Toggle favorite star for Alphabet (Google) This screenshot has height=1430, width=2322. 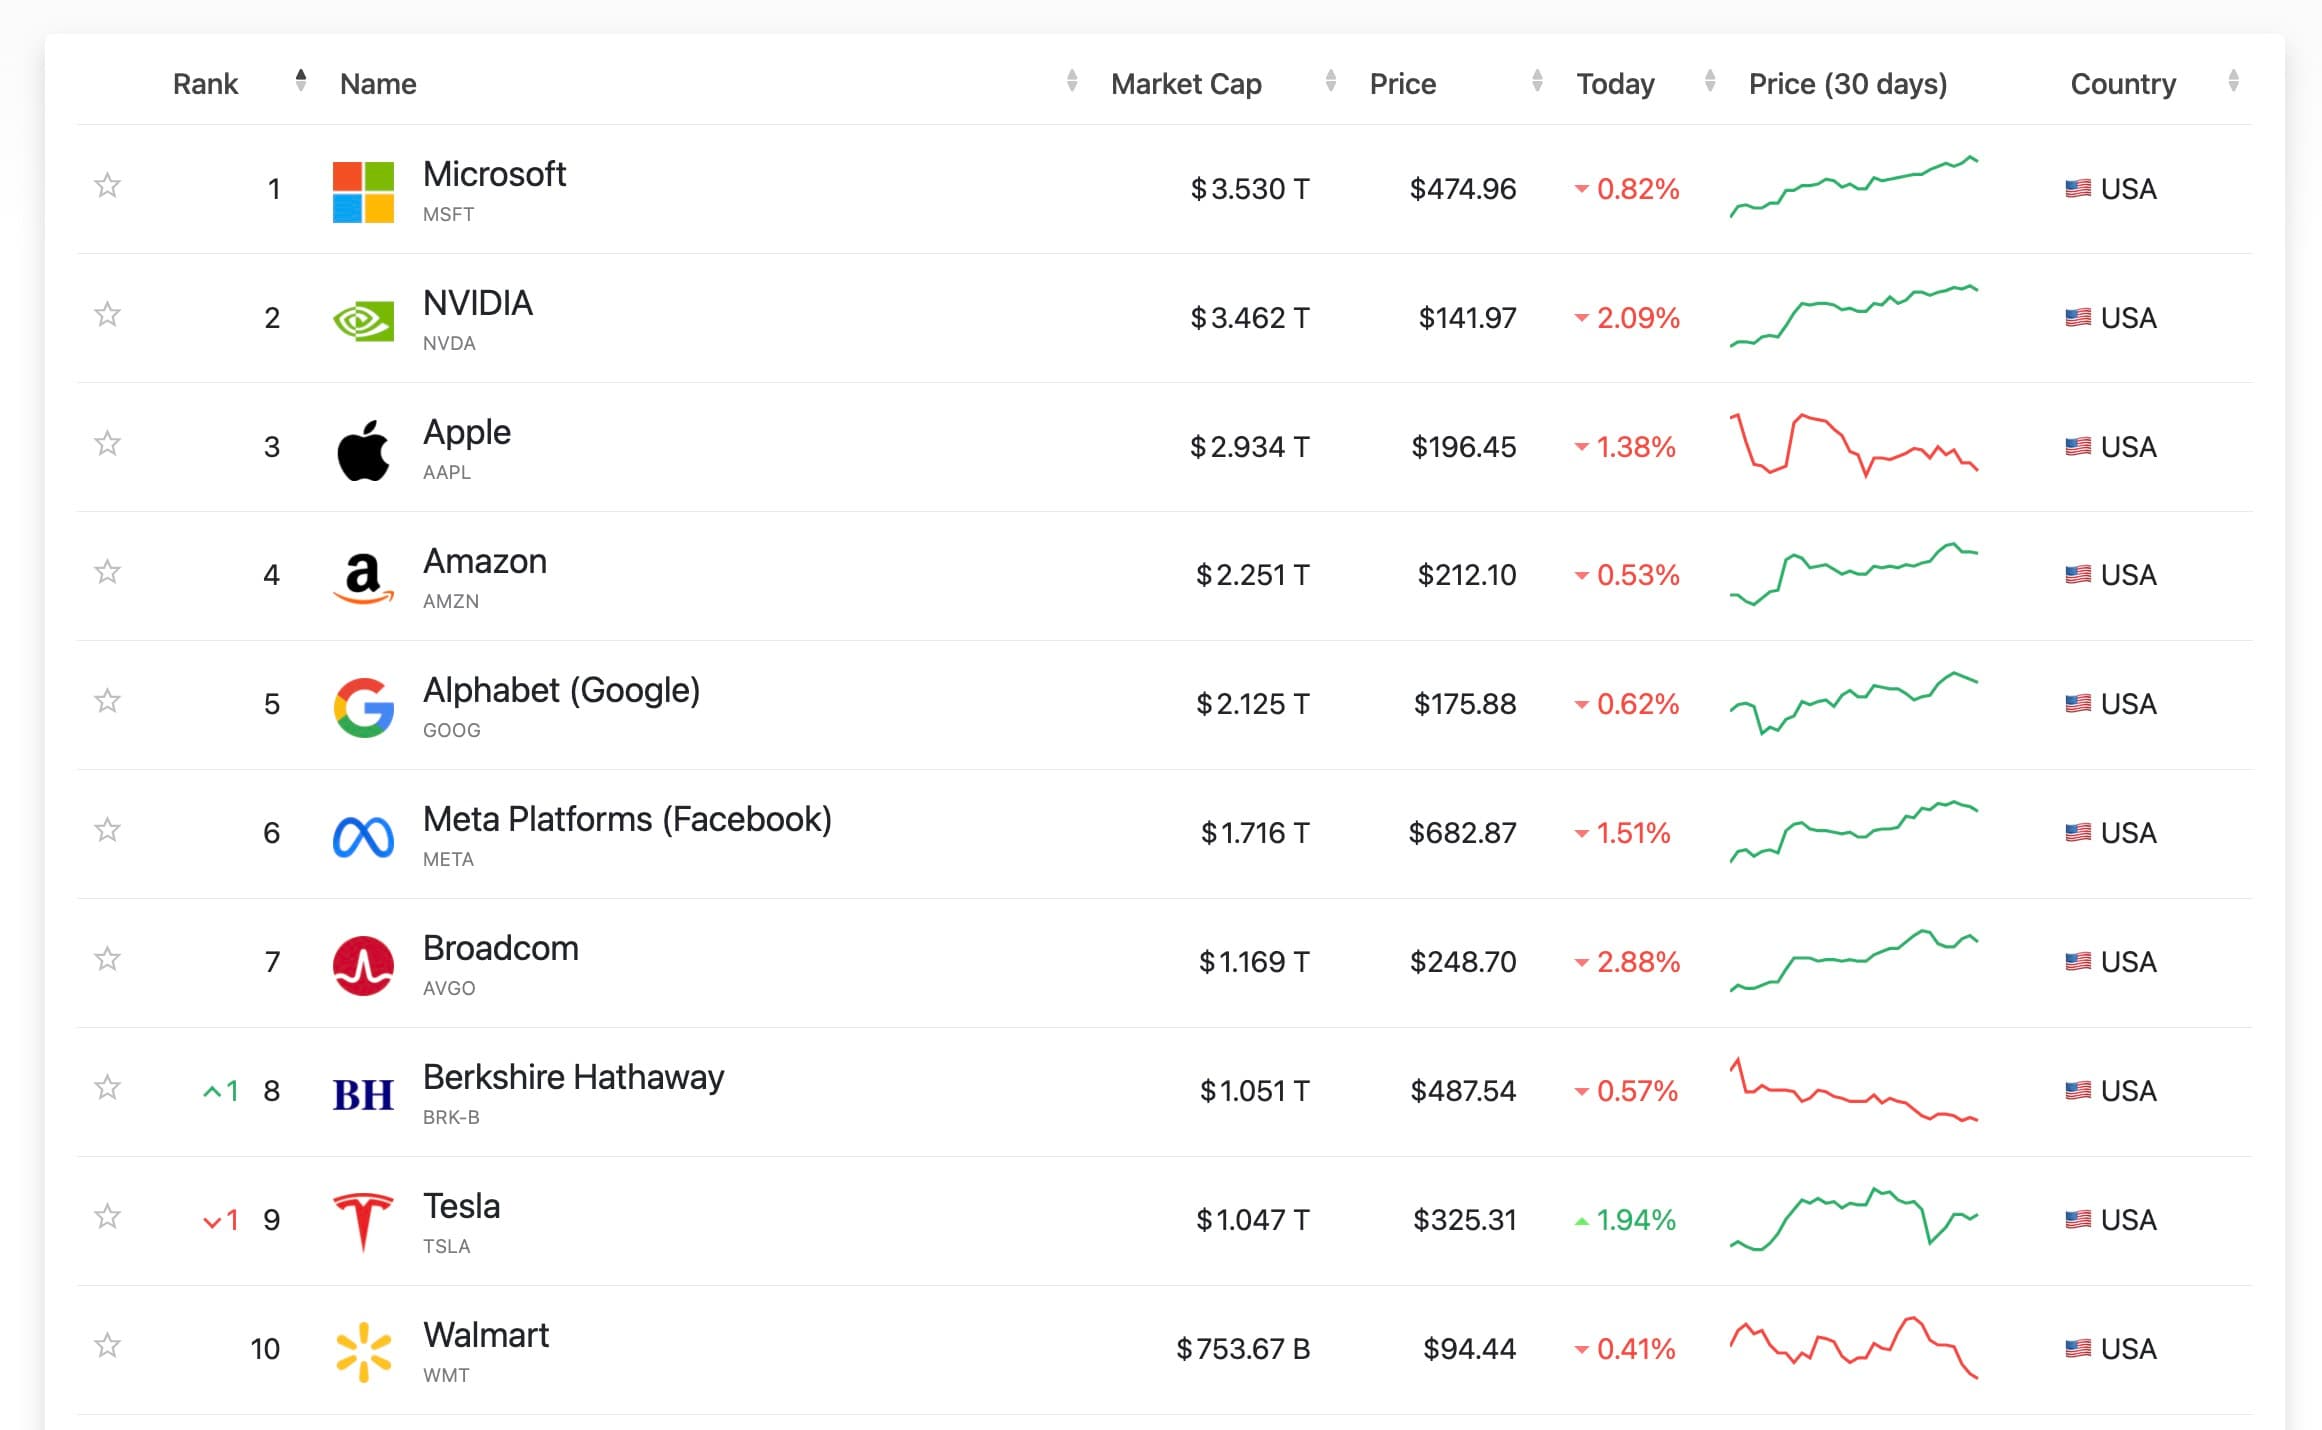tap(107, 701)
